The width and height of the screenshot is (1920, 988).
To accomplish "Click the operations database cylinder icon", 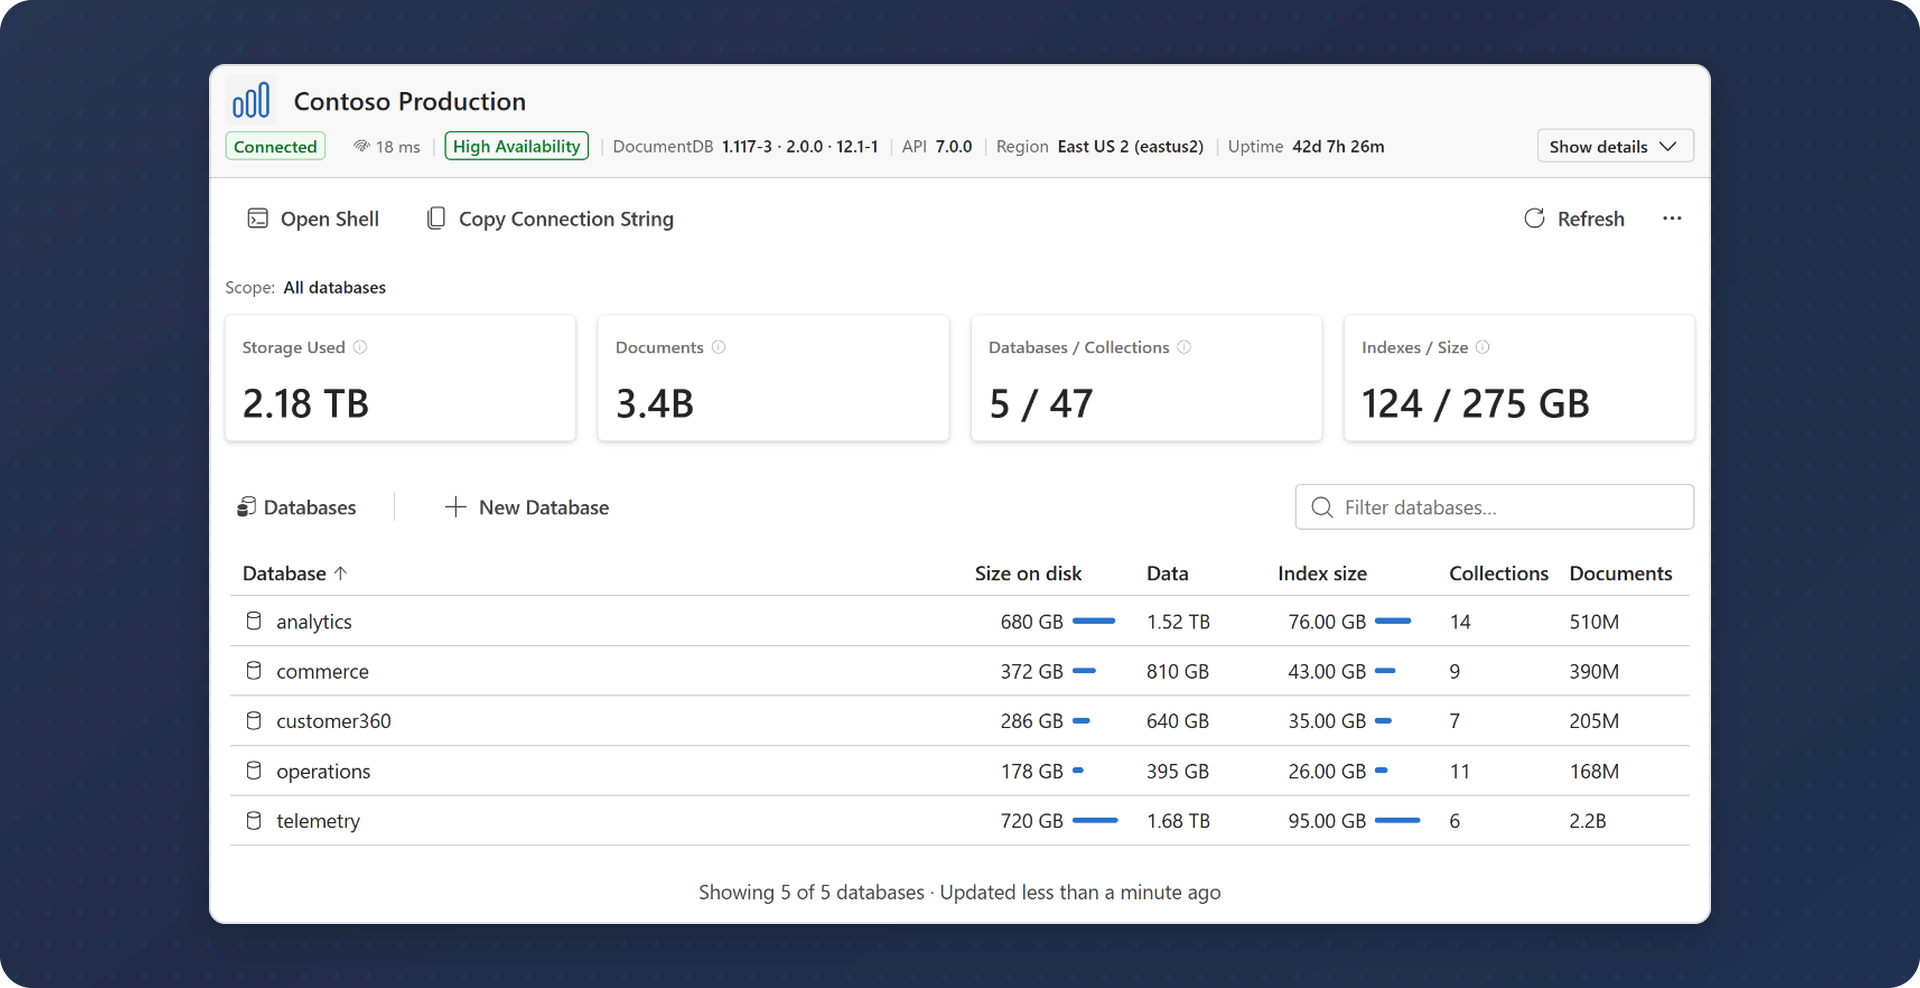I will 254,771.
